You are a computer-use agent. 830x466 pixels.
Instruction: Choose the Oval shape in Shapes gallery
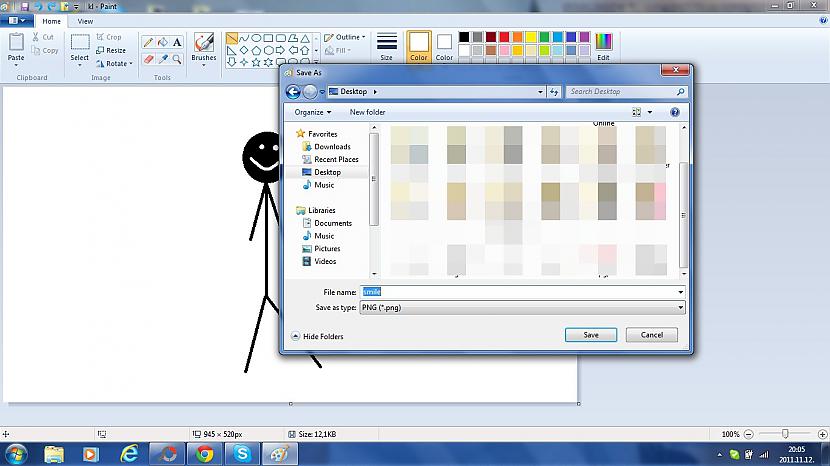(x=256, y=38)
